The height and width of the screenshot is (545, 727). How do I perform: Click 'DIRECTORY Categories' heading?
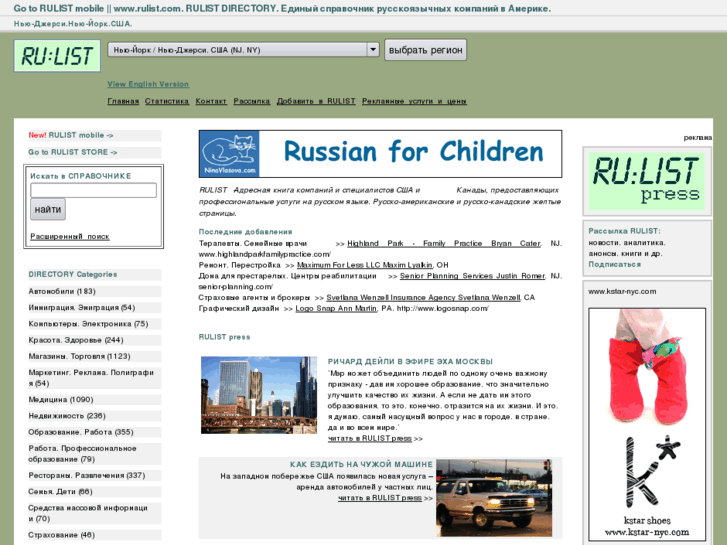pyautogui.click(x=73, y=275)
